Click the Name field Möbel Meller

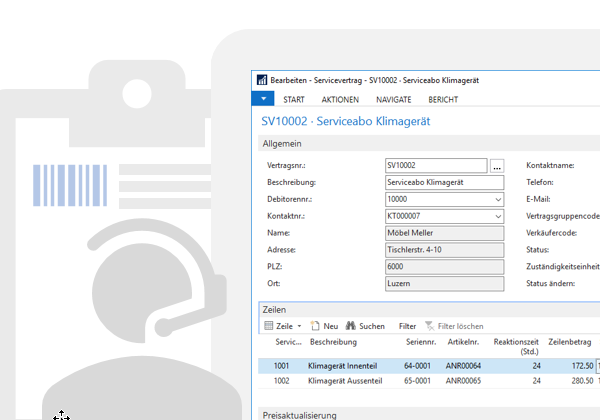445,233
